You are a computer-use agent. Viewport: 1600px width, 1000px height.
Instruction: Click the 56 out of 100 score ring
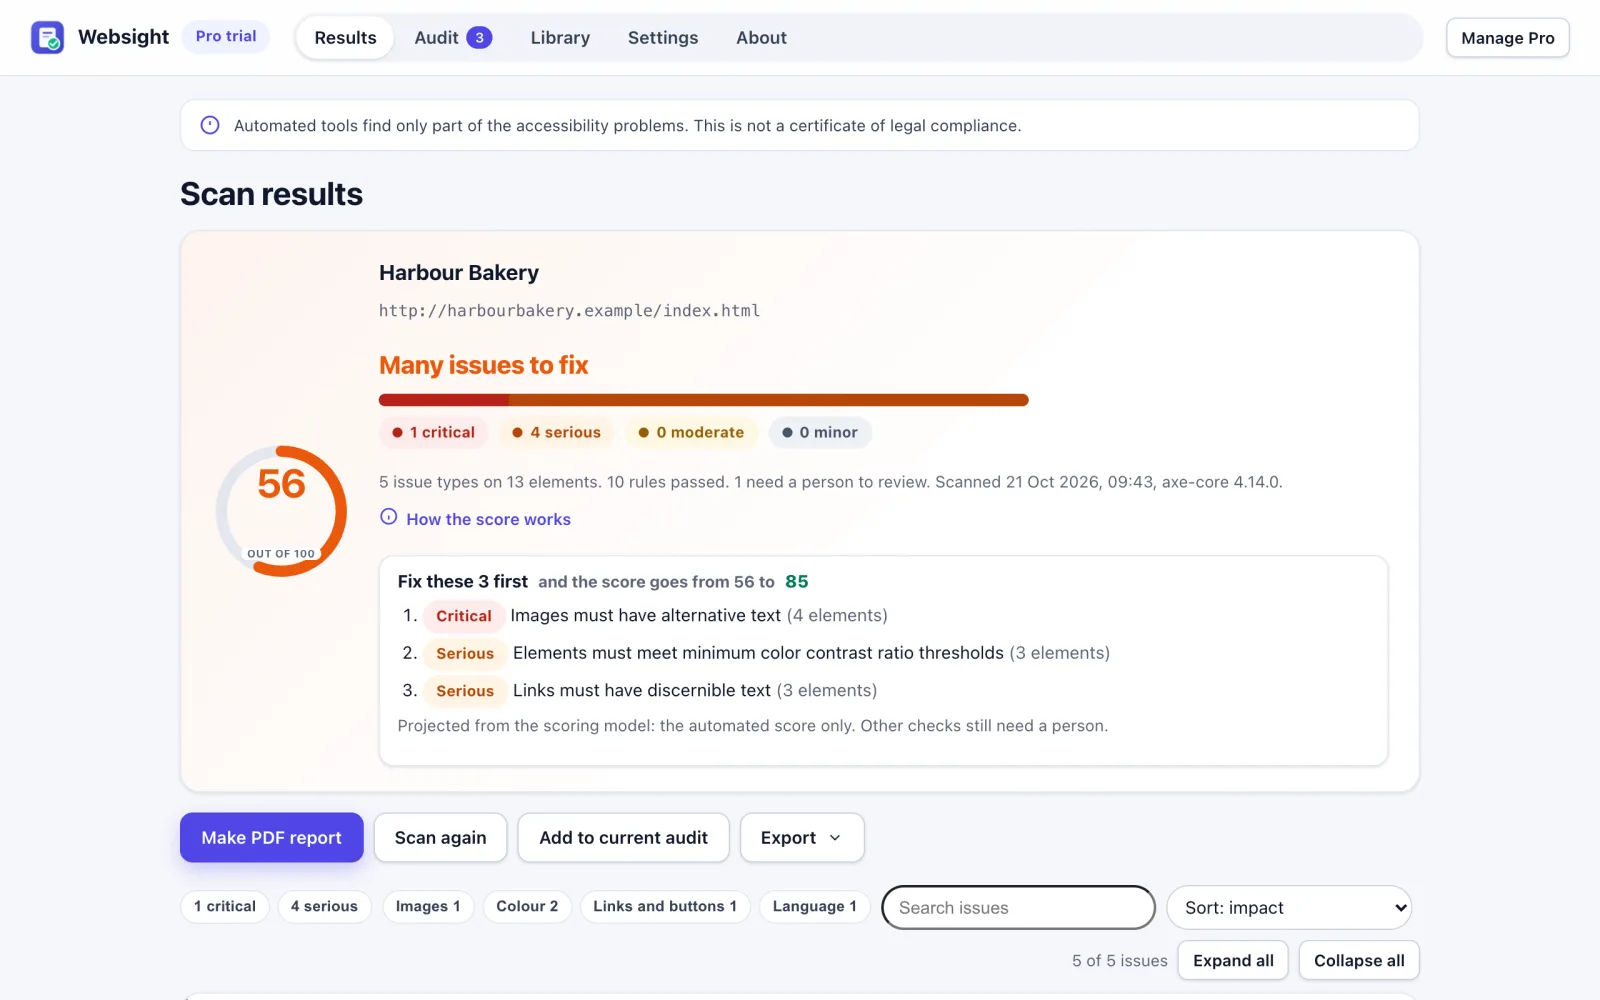281,511
